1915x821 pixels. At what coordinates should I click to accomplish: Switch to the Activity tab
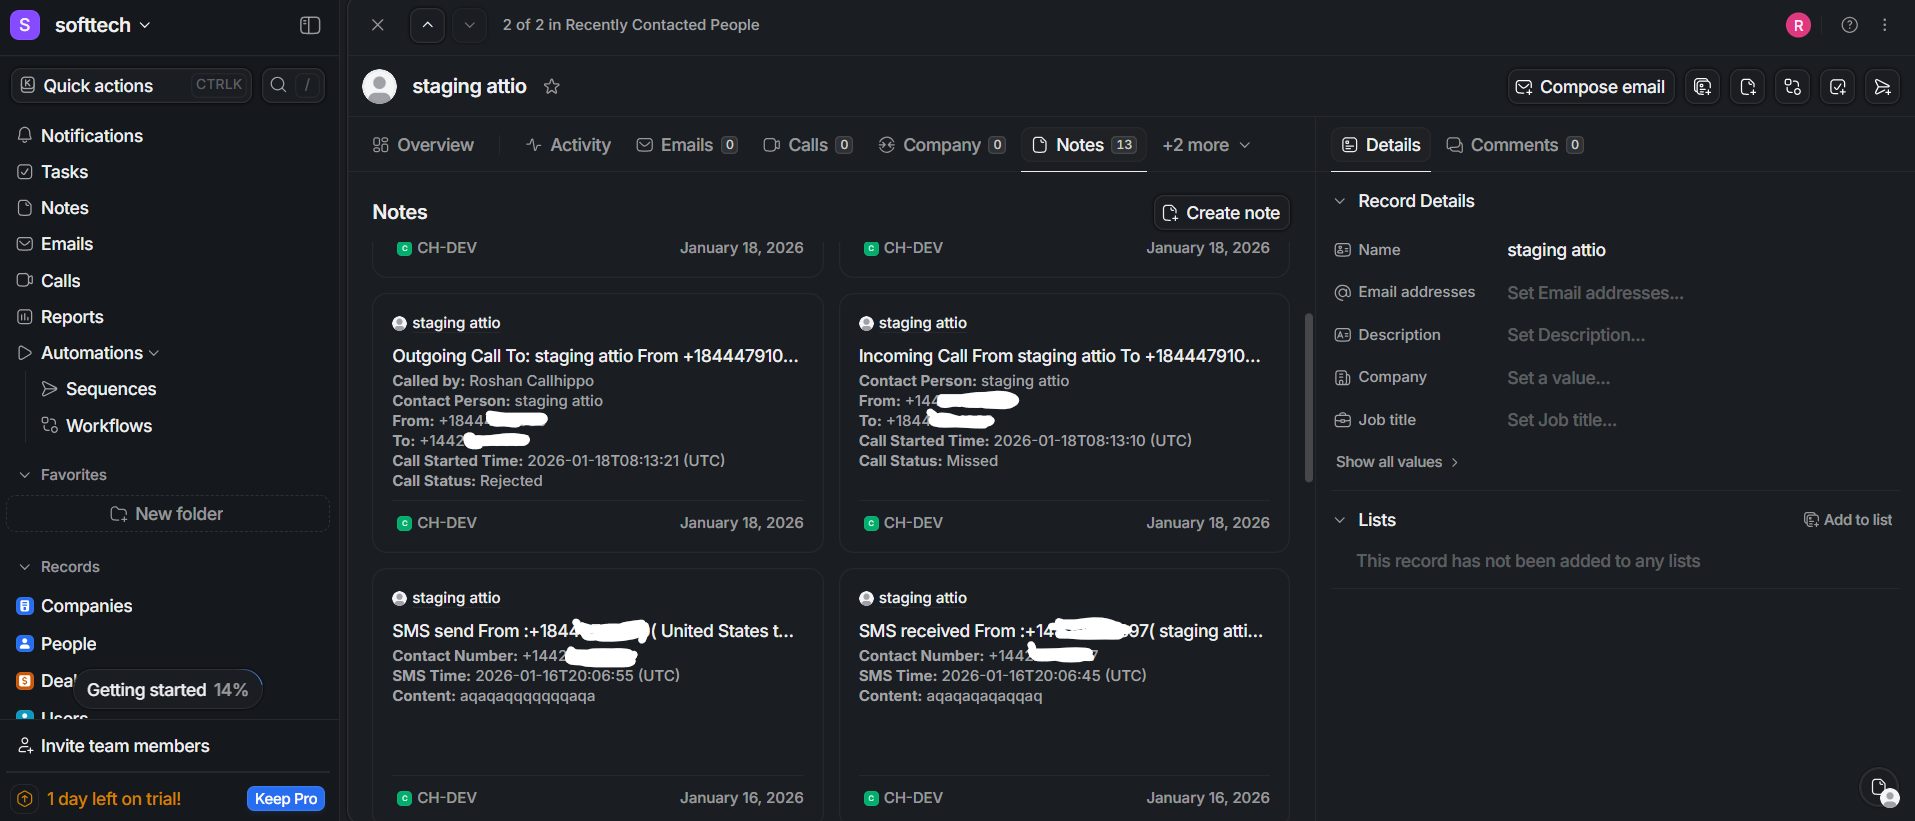click(568, 145)
